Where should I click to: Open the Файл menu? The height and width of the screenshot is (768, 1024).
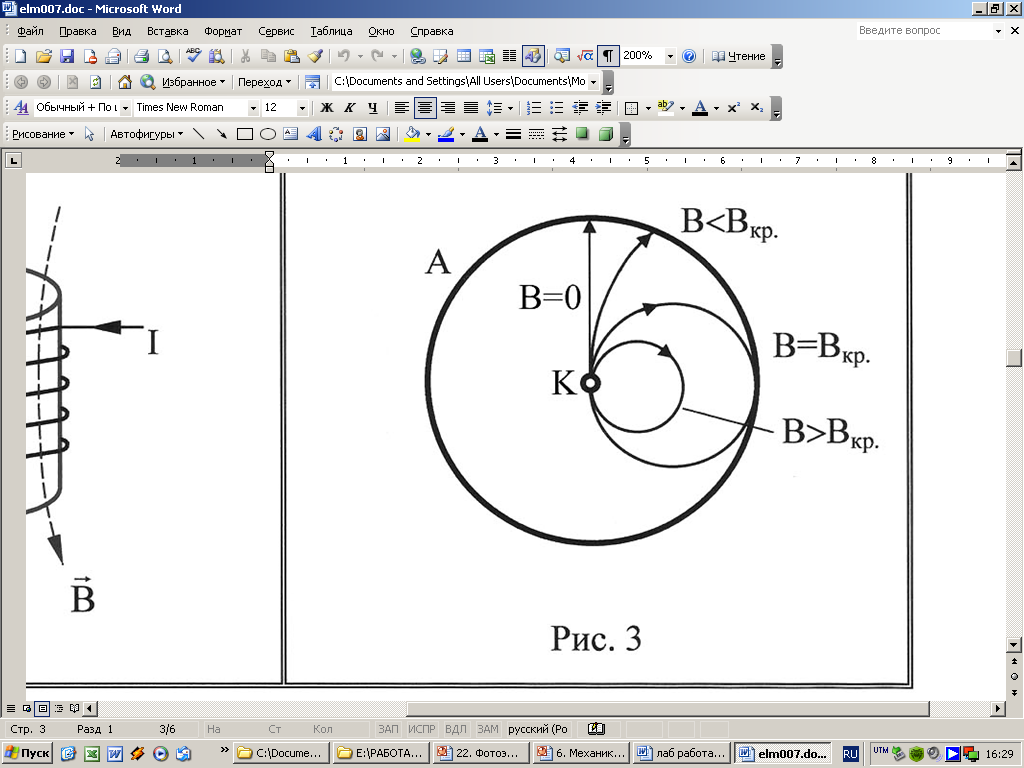pyautogui.click(x=30, y=31)
